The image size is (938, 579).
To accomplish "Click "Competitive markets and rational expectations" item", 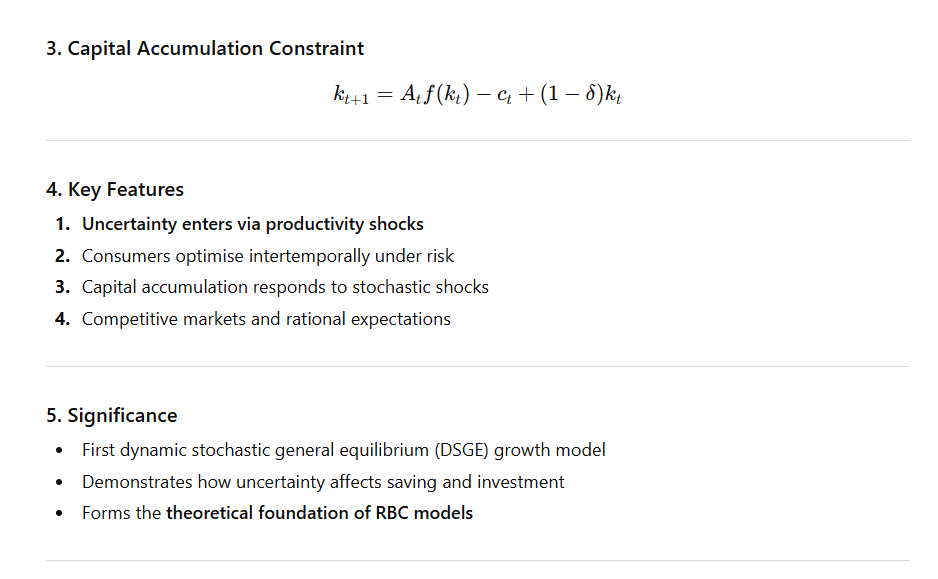I will tap(266, 319).
